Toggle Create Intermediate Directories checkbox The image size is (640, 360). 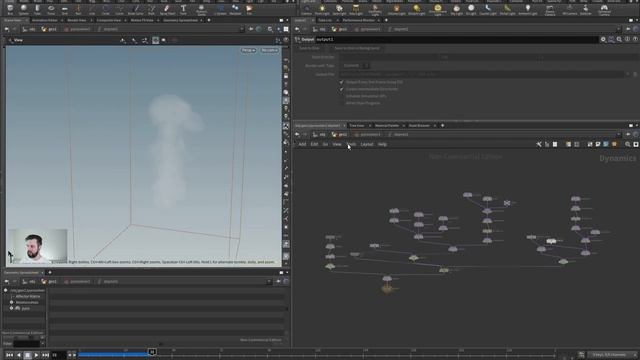(342, 89)
